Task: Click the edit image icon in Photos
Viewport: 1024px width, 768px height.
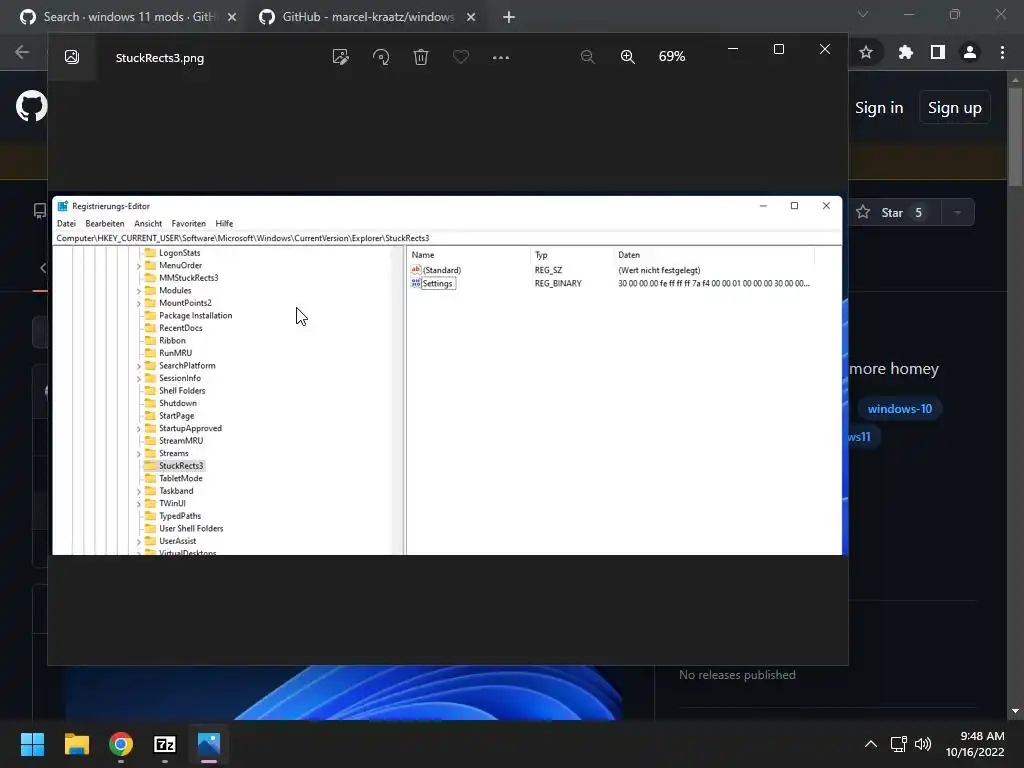Action: pos(340,57)
